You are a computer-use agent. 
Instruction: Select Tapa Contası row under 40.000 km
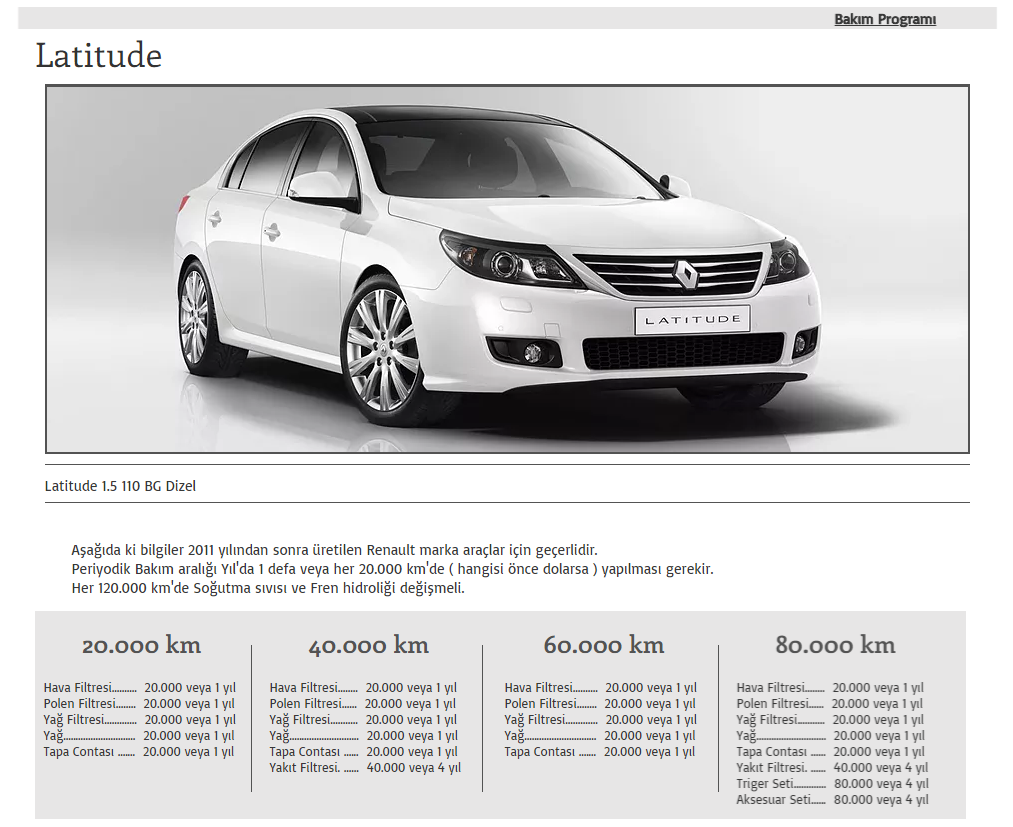[363, 751]
